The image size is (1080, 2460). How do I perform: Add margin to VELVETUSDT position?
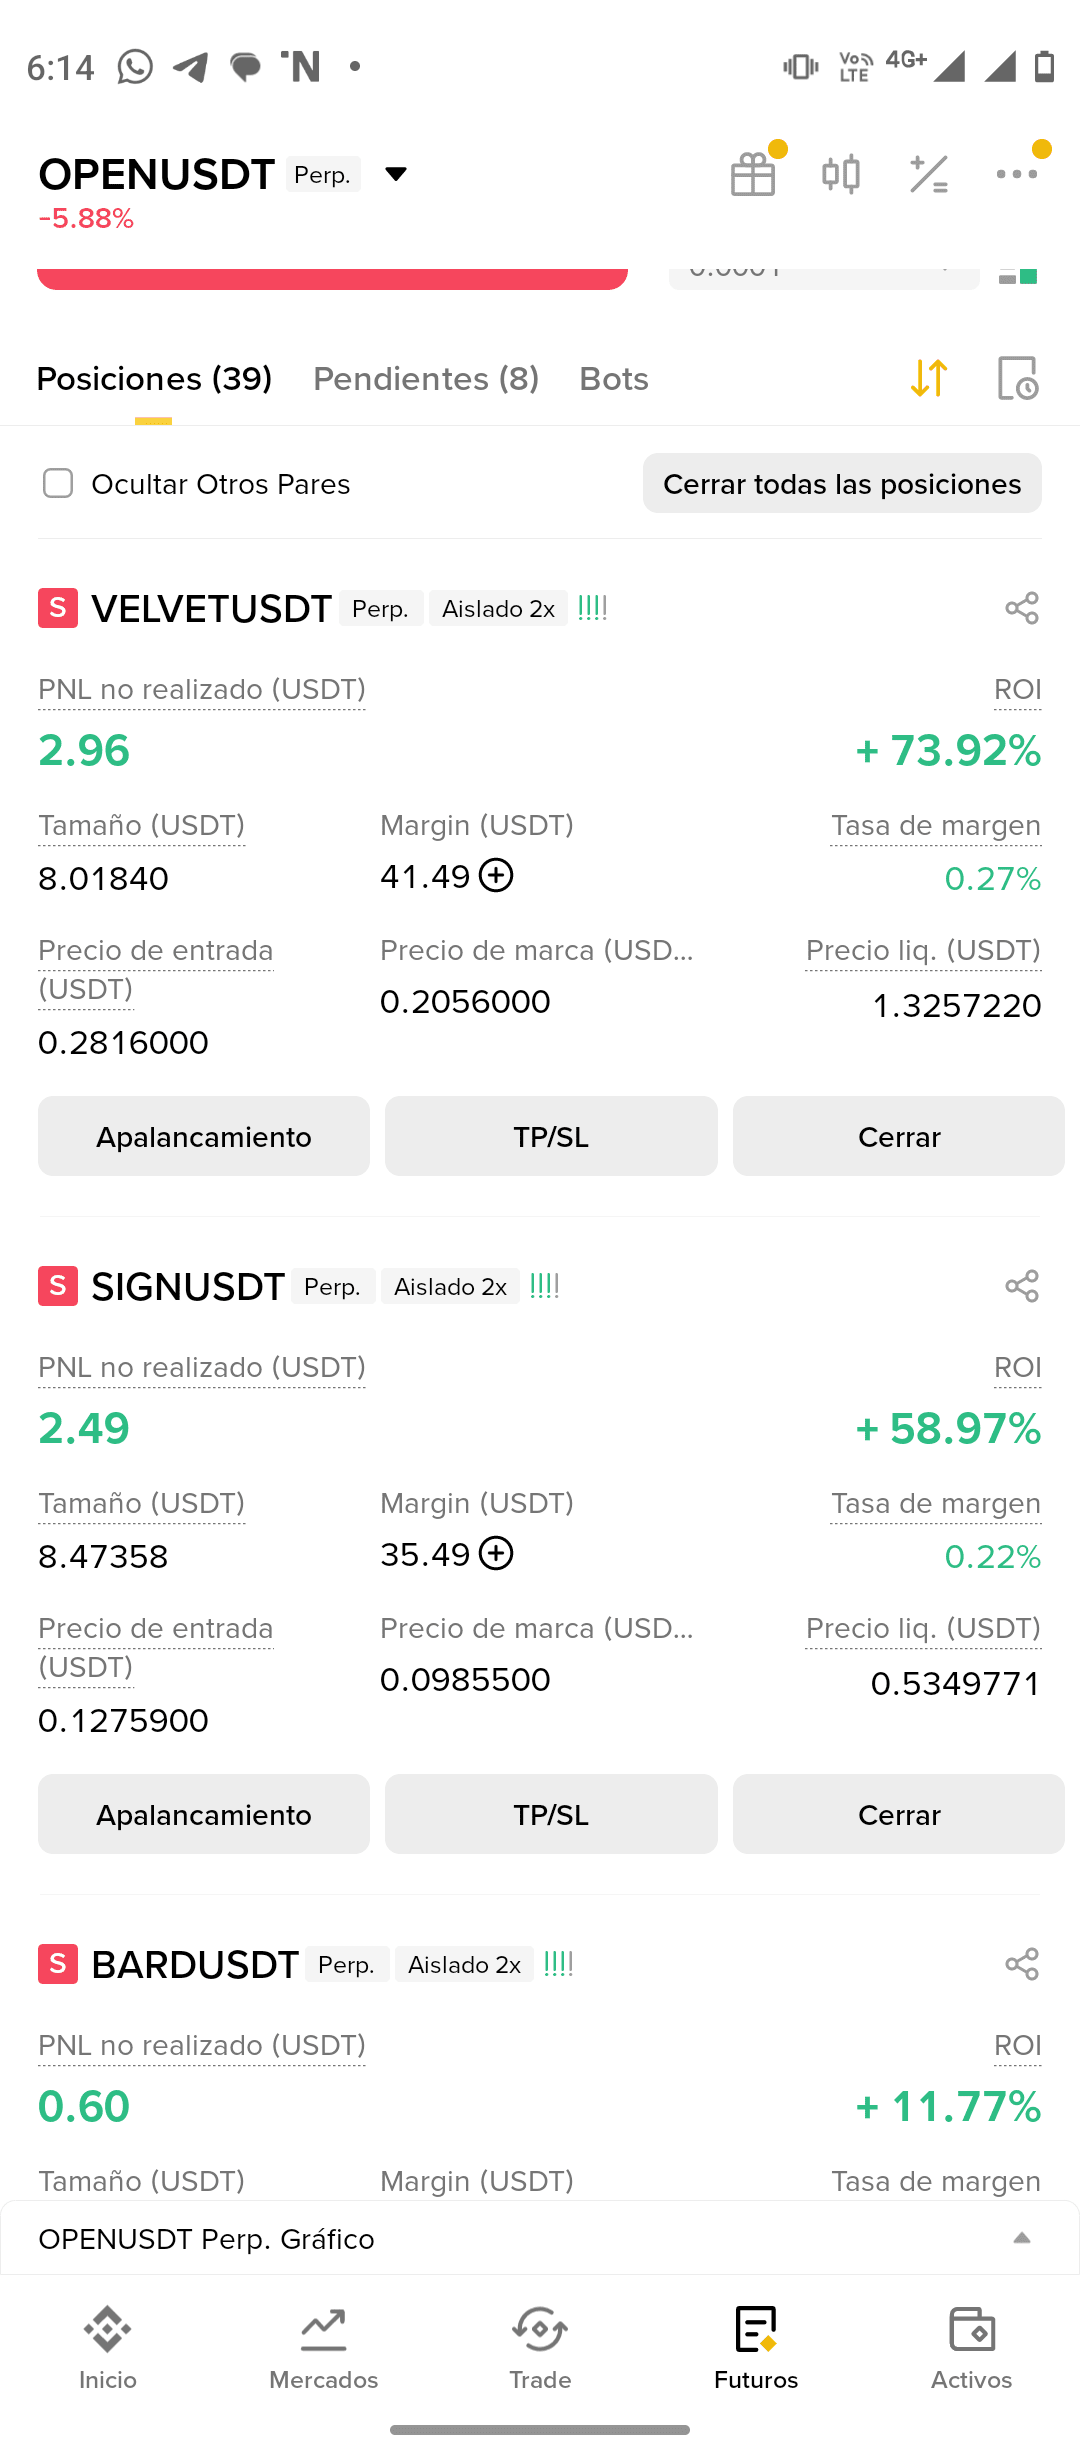(496, 876)
